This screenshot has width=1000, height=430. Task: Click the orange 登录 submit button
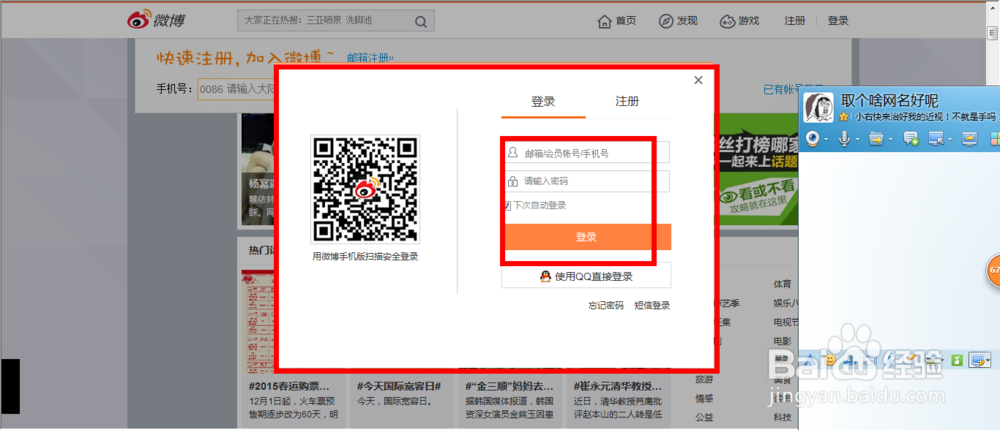click(586, 237)
